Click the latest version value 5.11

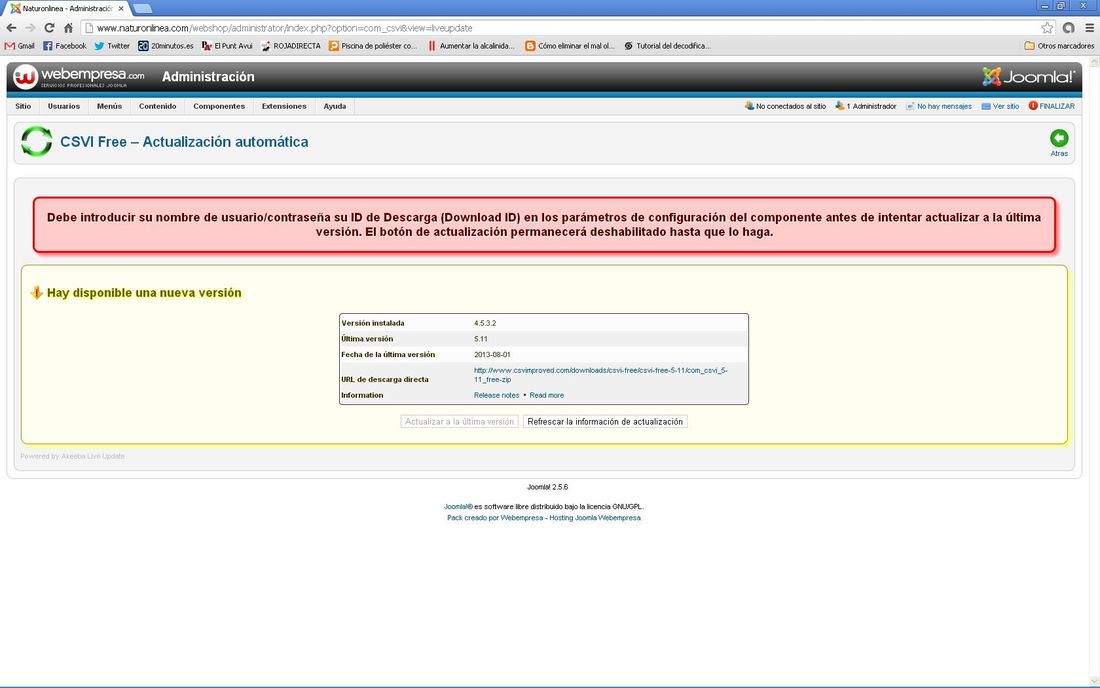click(481, 339)
